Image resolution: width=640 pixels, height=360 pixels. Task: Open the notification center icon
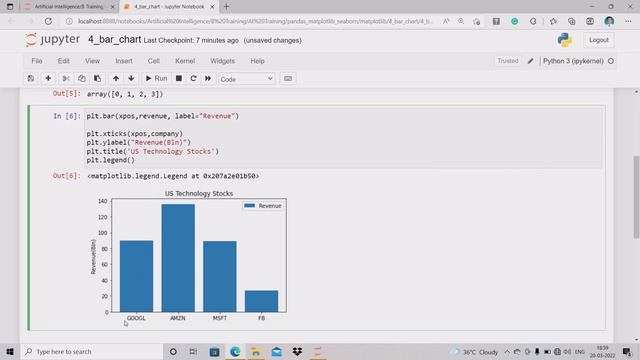[x=627, y=352]
